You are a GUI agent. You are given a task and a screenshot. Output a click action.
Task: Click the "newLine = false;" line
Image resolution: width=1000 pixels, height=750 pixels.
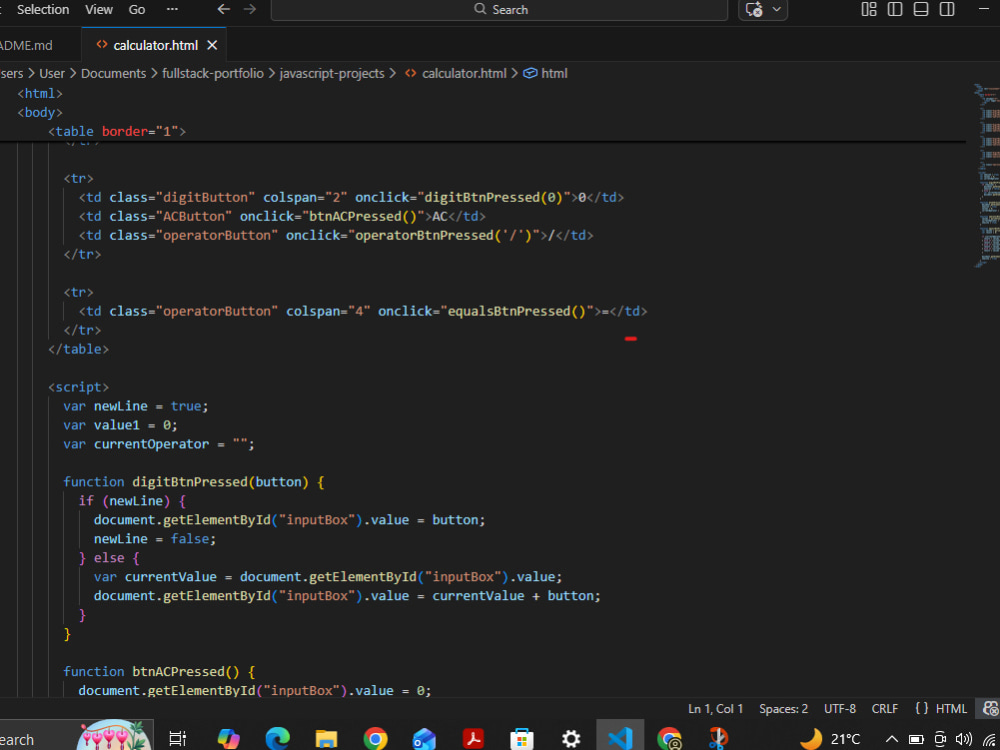[x=155, y=539]
